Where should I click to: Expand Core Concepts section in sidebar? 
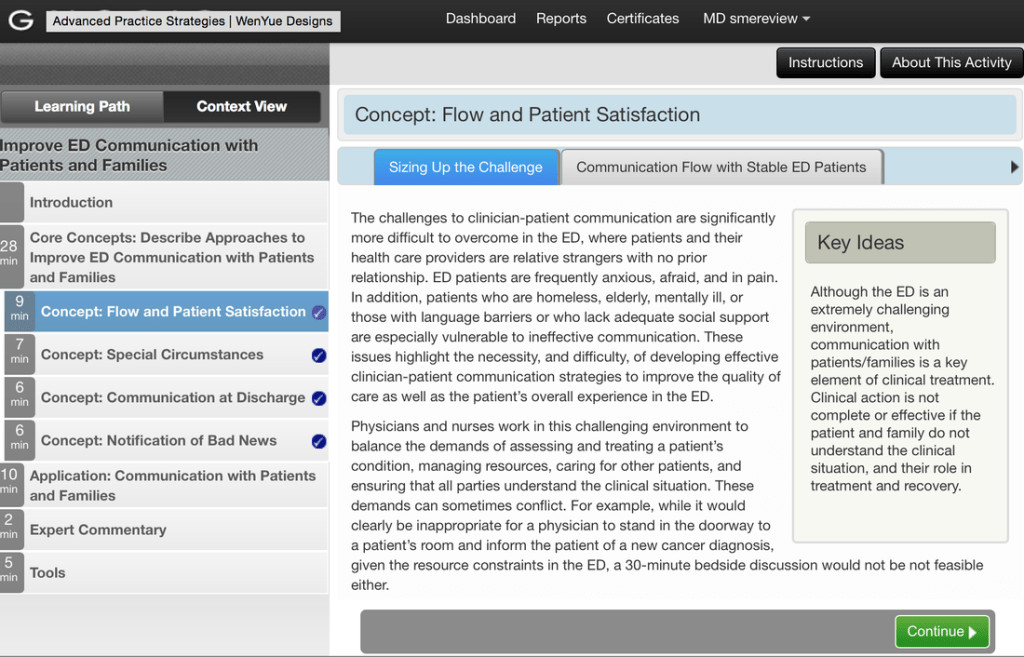tap(172, 257)
